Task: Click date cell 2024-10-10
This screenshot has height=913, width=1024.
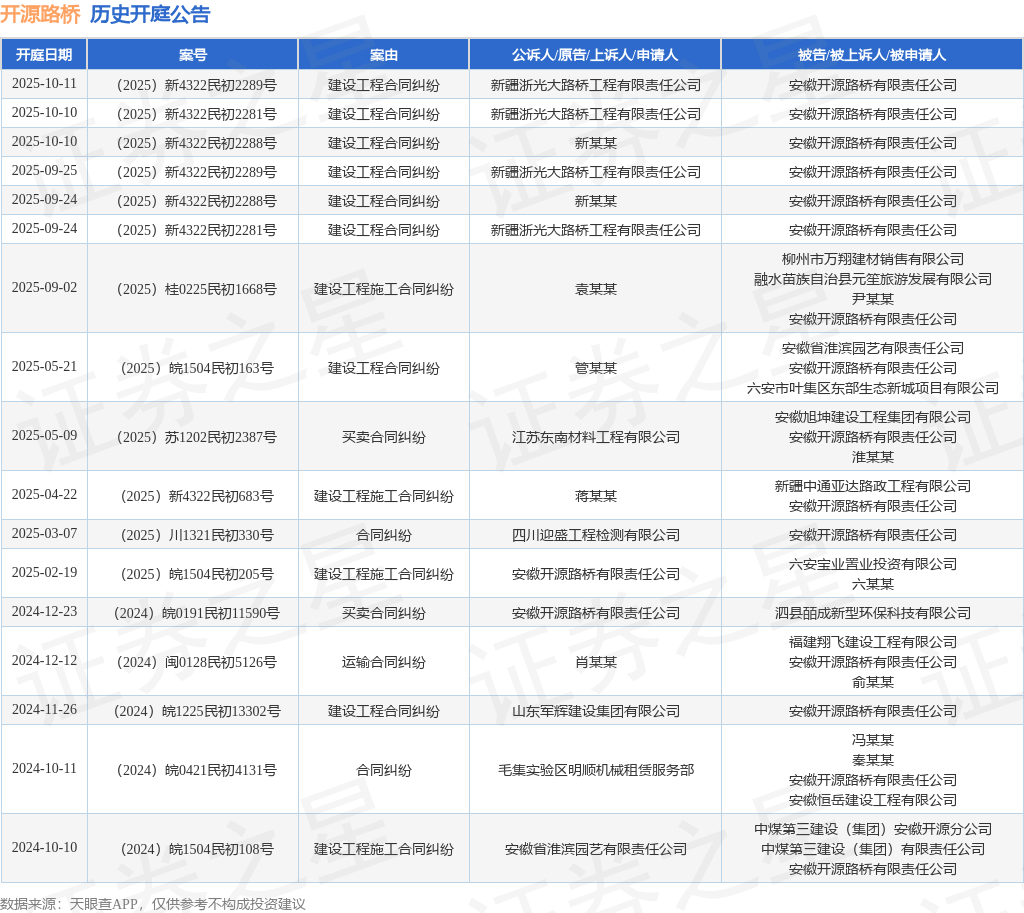Action: [x=44, y=848]
